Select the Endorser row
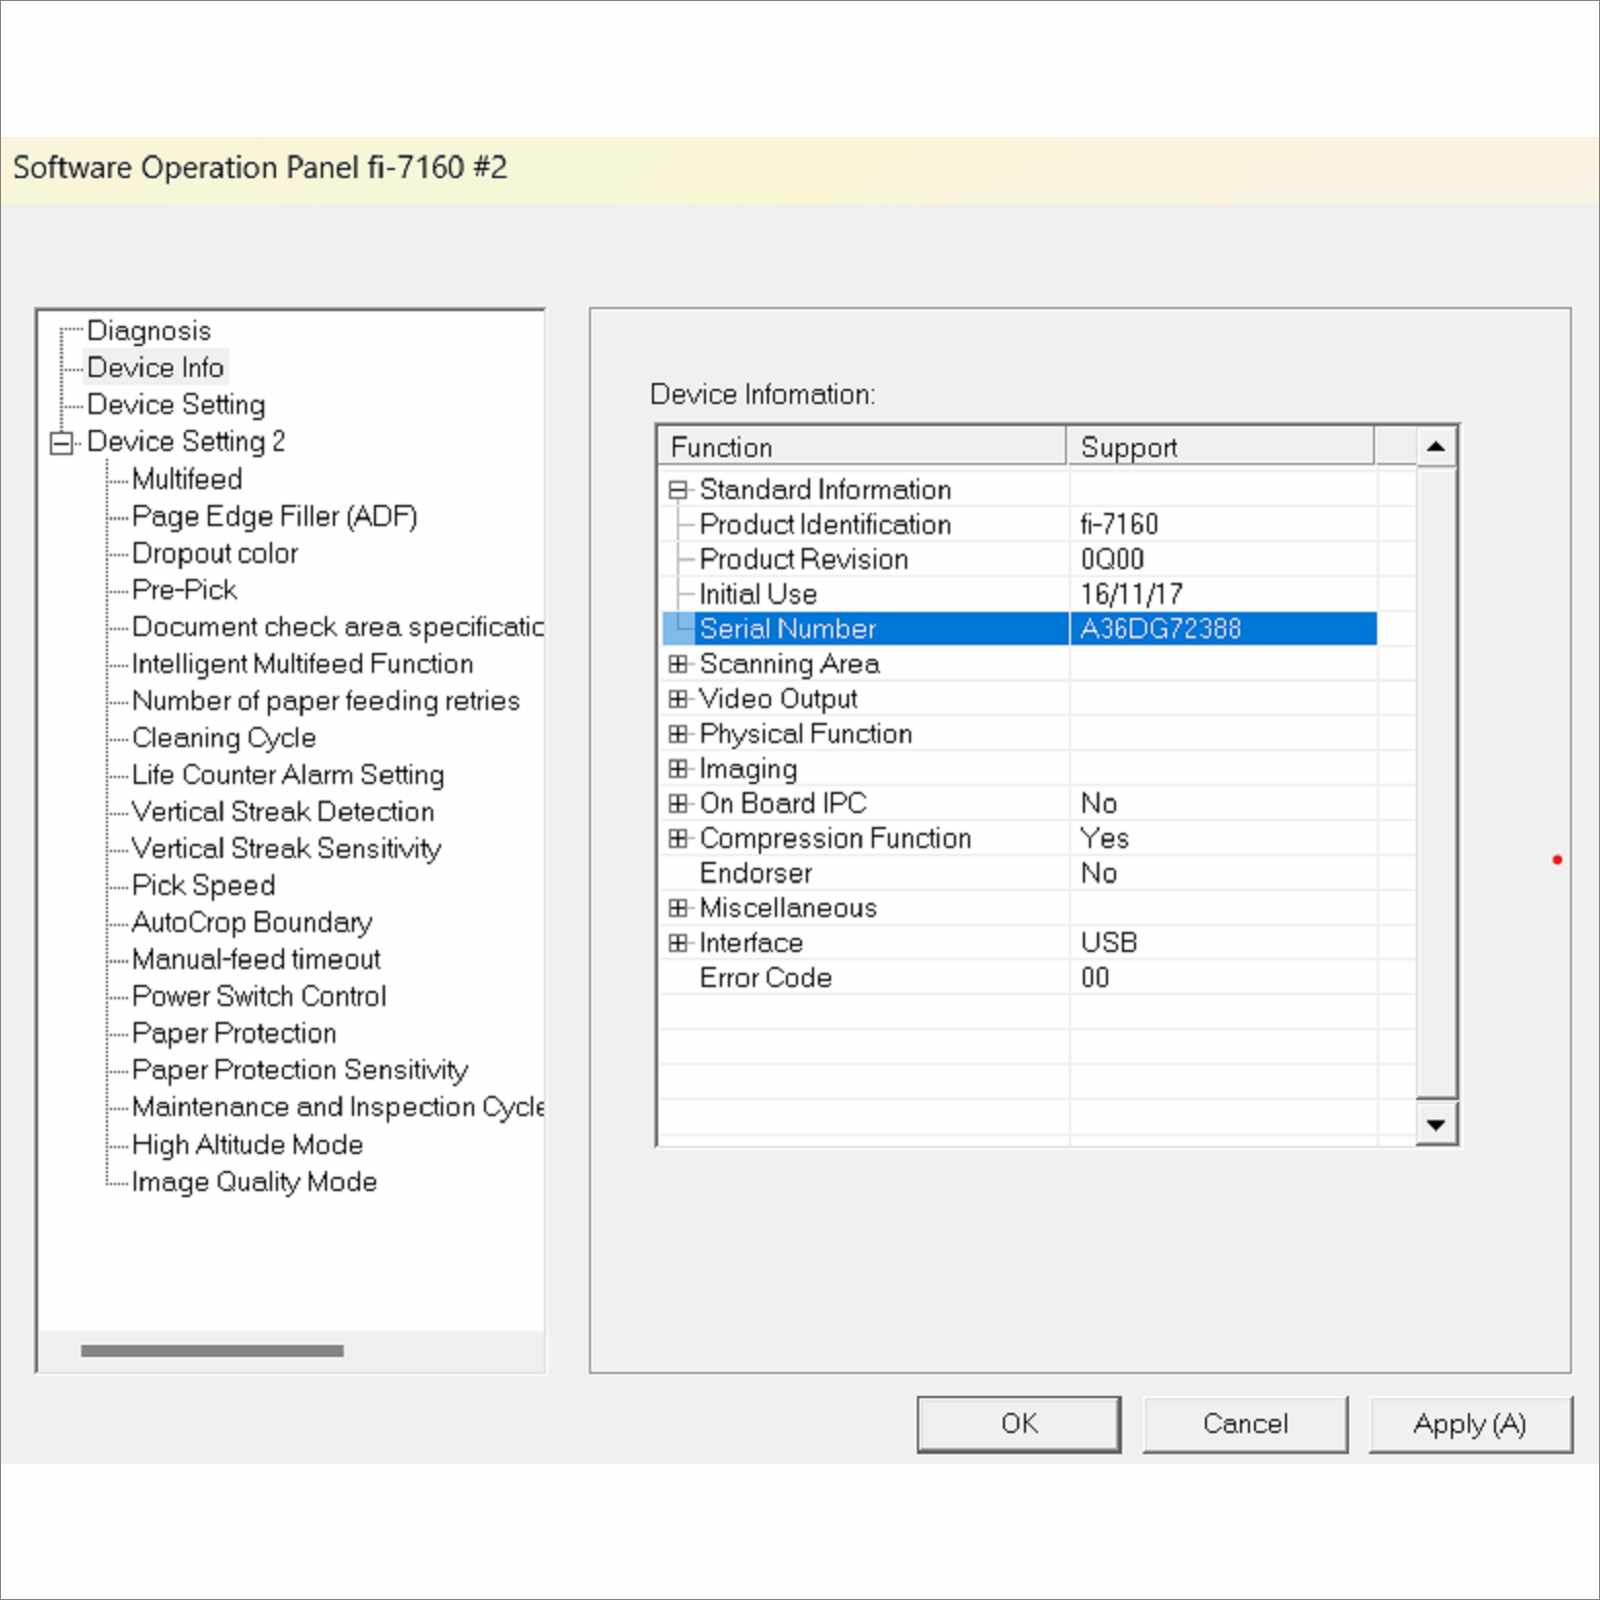This screenshot has height=1600, width=1600. 1020,873
